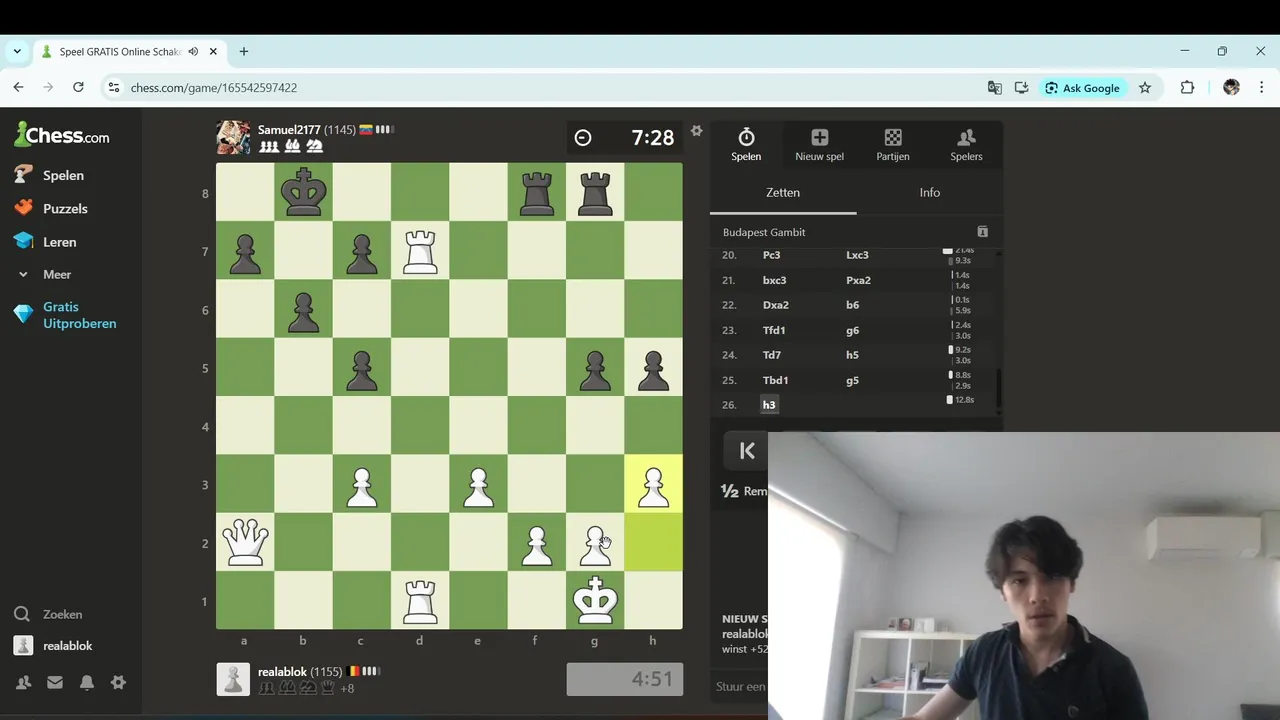This screenshot has height=720, width=1280.
Task: Select move Pc3 in the move list
Action: [771, 255]
